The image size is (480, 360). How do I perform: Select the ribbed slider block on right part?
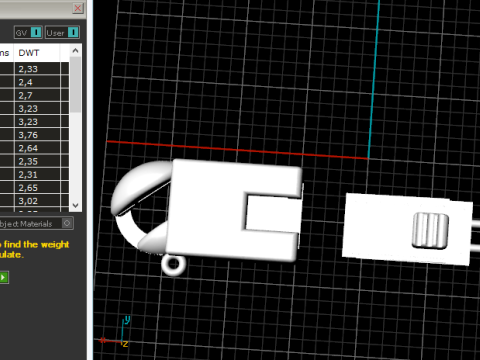430,231
